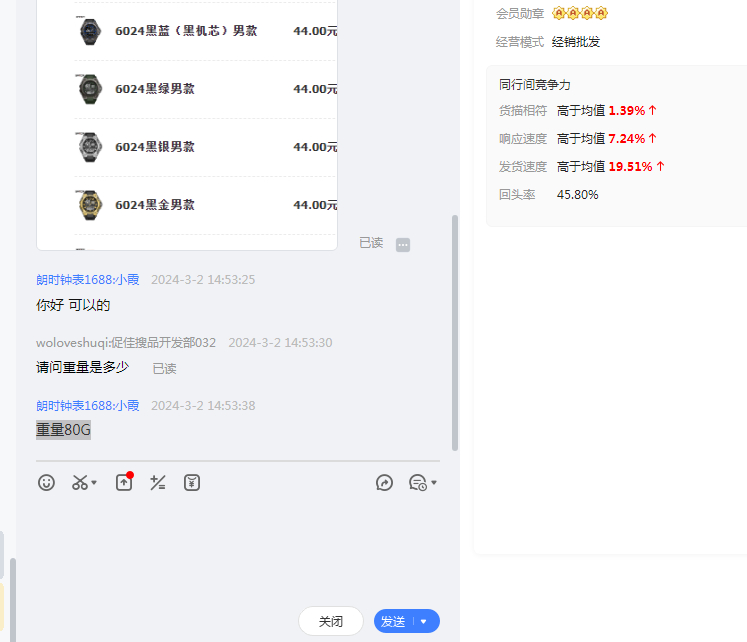Expand the chat history dropdown arrow
Viewport: 747px width, 642px height.
pyautogui.click(x=434, y=483)
